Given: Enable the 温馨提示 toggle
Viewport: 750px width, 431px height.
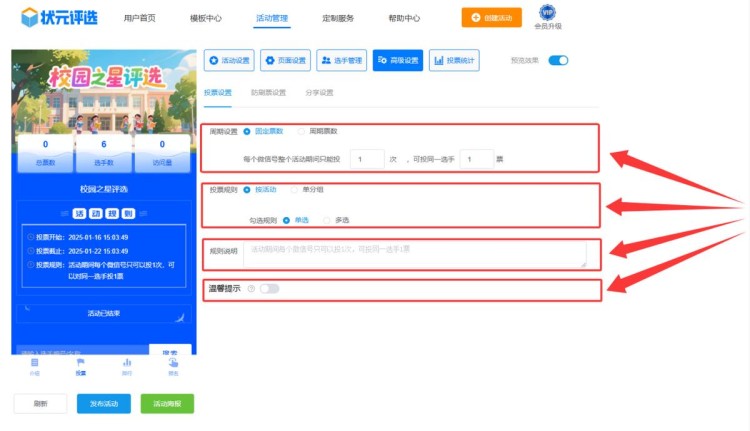Looking at the screenshot, I should [x=269, y=289].
